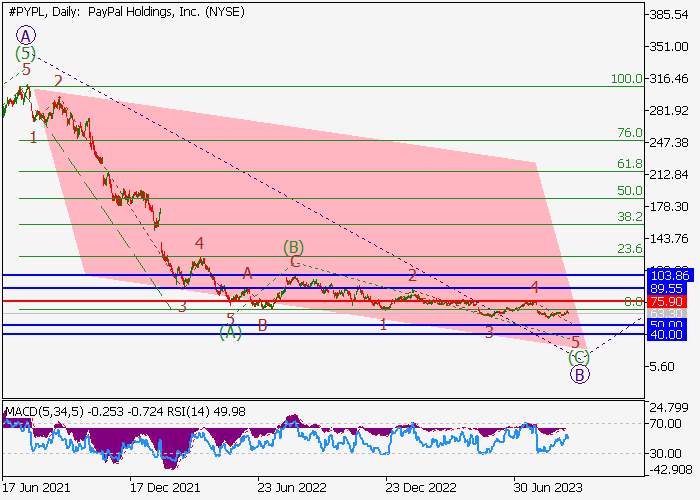Select the green (A) wave label
700x500 pixels.
231,333
